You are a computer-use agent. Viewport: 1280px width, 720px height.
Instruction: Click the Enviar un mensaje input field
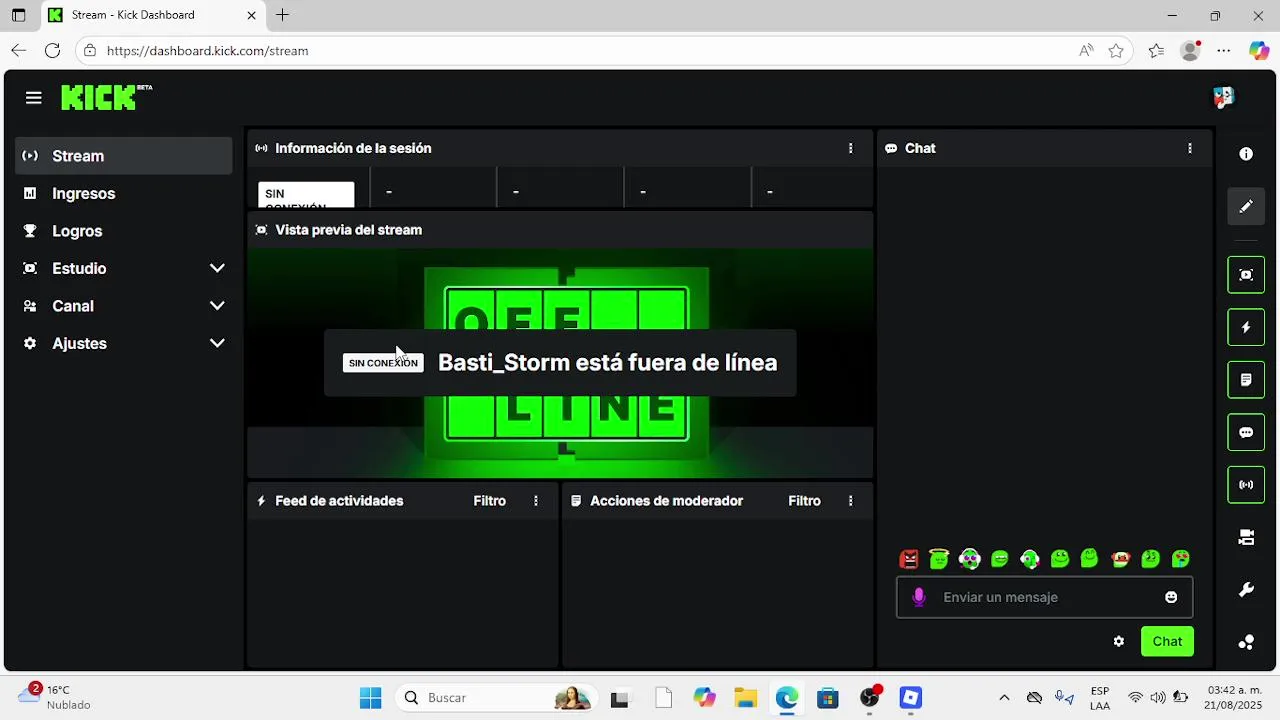pos(1044,597)
